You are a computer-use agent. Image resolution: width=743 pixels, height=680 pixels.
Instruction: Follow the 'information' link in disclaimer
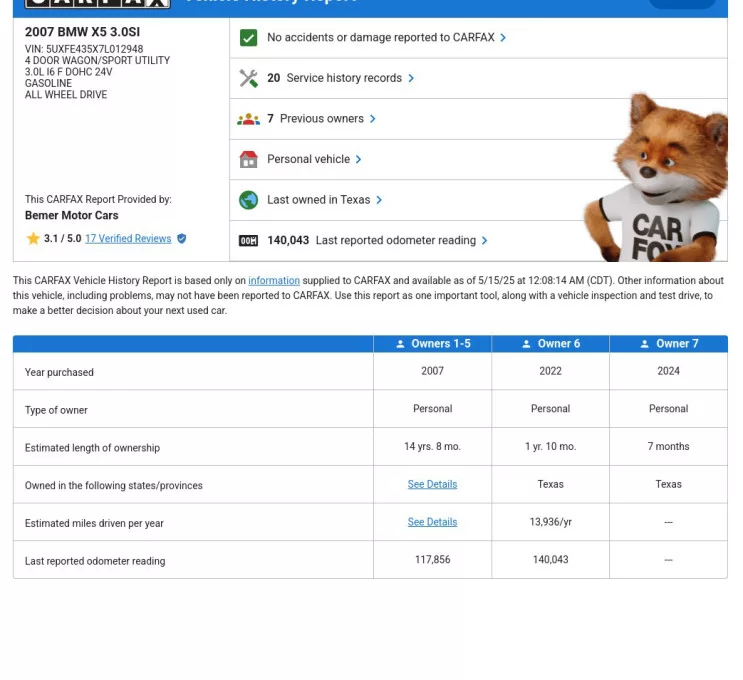[274, 281]
